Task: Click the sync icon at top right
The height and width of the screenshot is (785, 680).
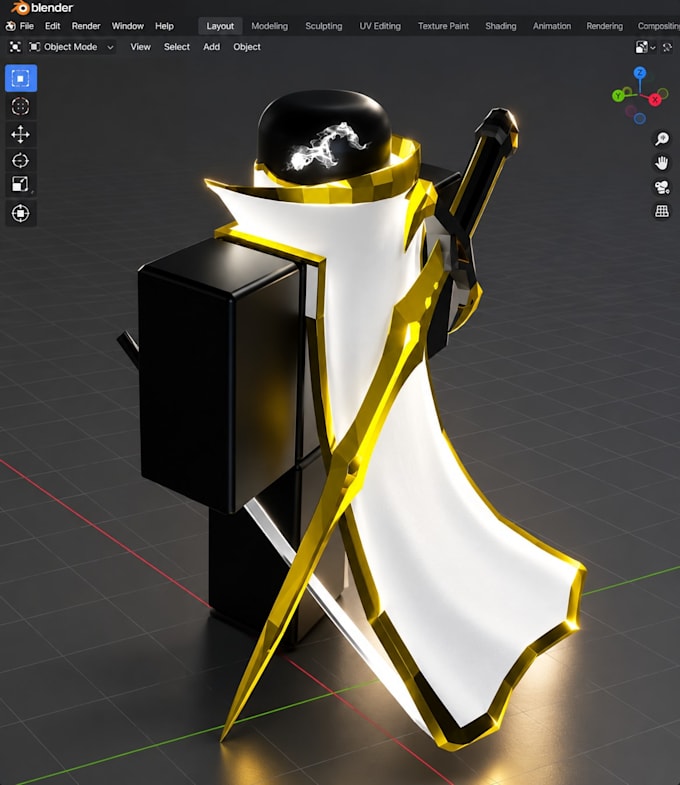Action: [x=667, y=47]
